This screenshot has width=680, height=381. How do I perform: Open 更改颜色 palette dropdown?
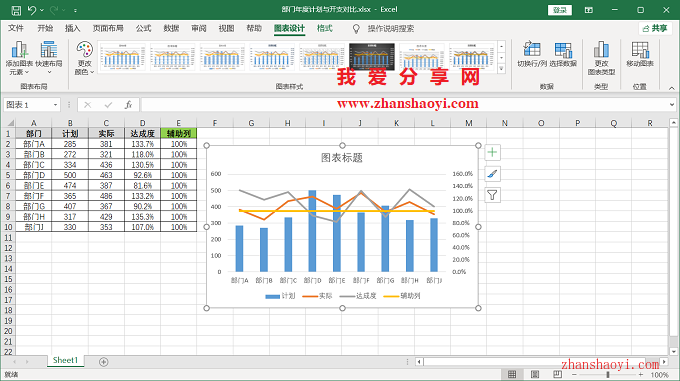[84, 58]
